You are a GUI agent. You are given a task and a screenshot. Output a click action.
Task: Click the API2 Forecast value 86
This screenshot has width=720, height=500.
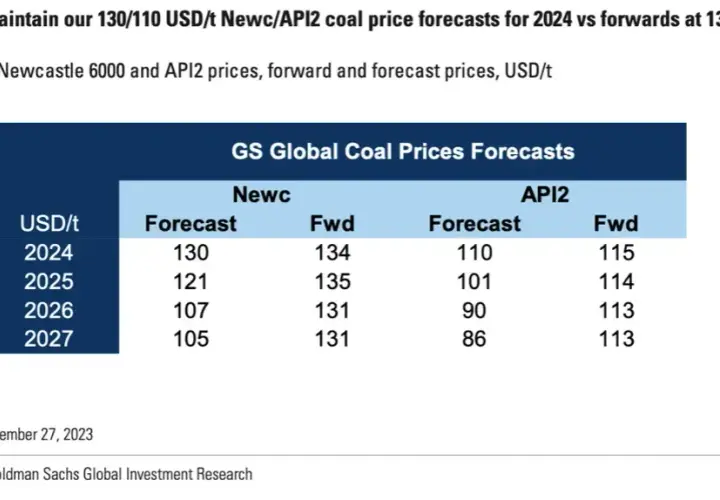474,339
